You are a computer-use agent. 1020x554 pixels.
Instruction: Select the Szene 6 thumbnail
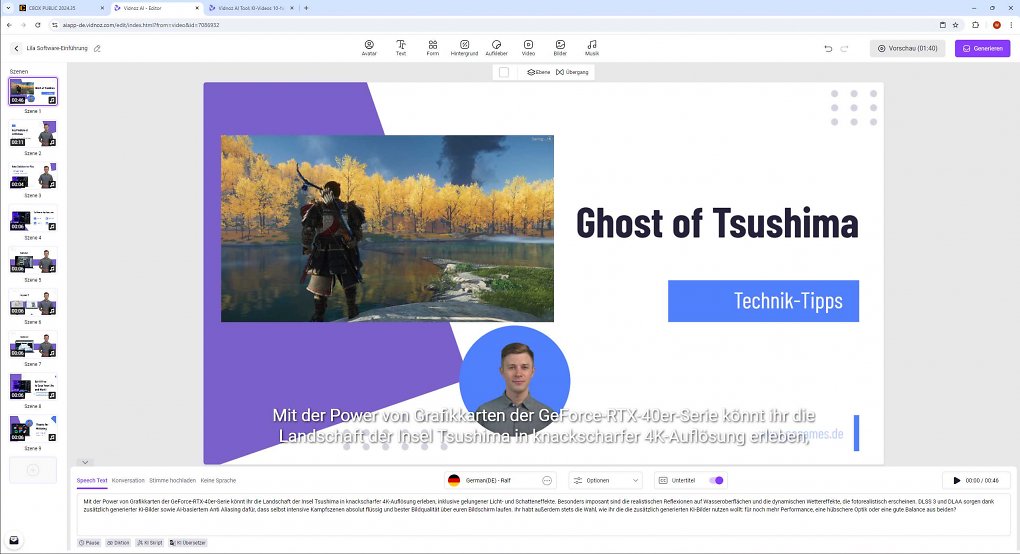click(x=33, y=302)
